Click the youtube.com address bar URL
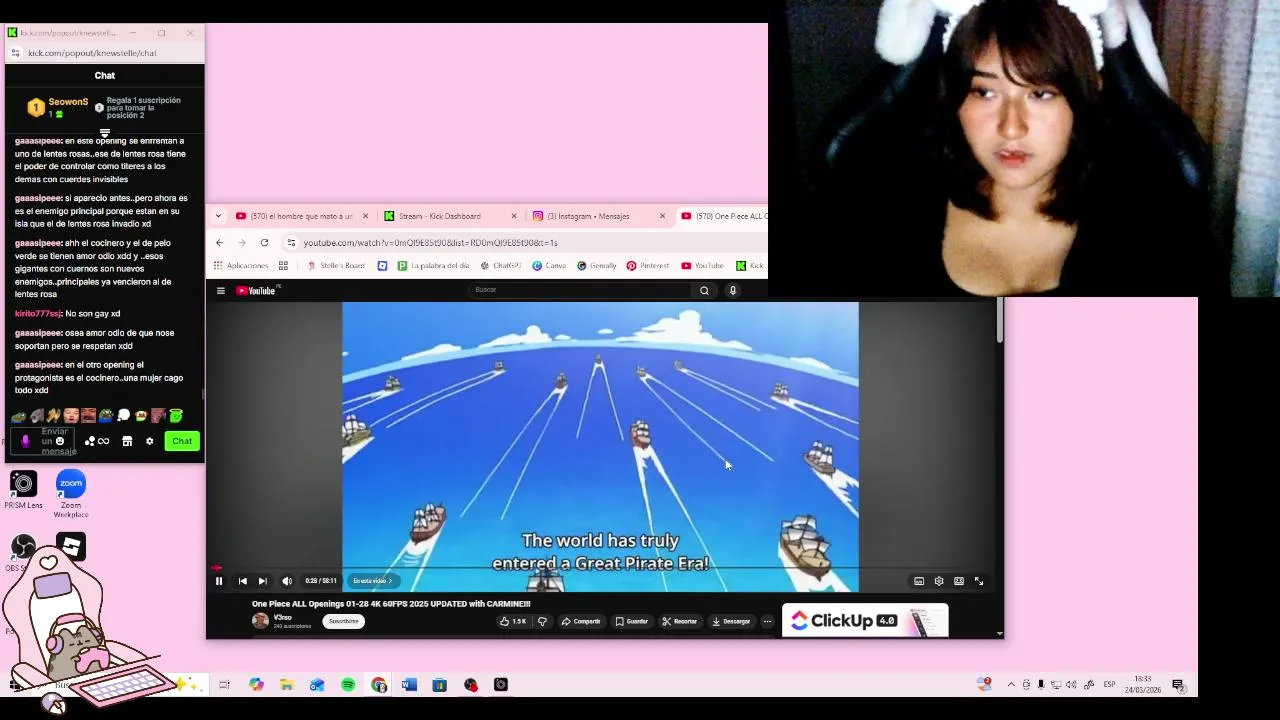This screenshot has height=720, width=1280. (430, 243)
